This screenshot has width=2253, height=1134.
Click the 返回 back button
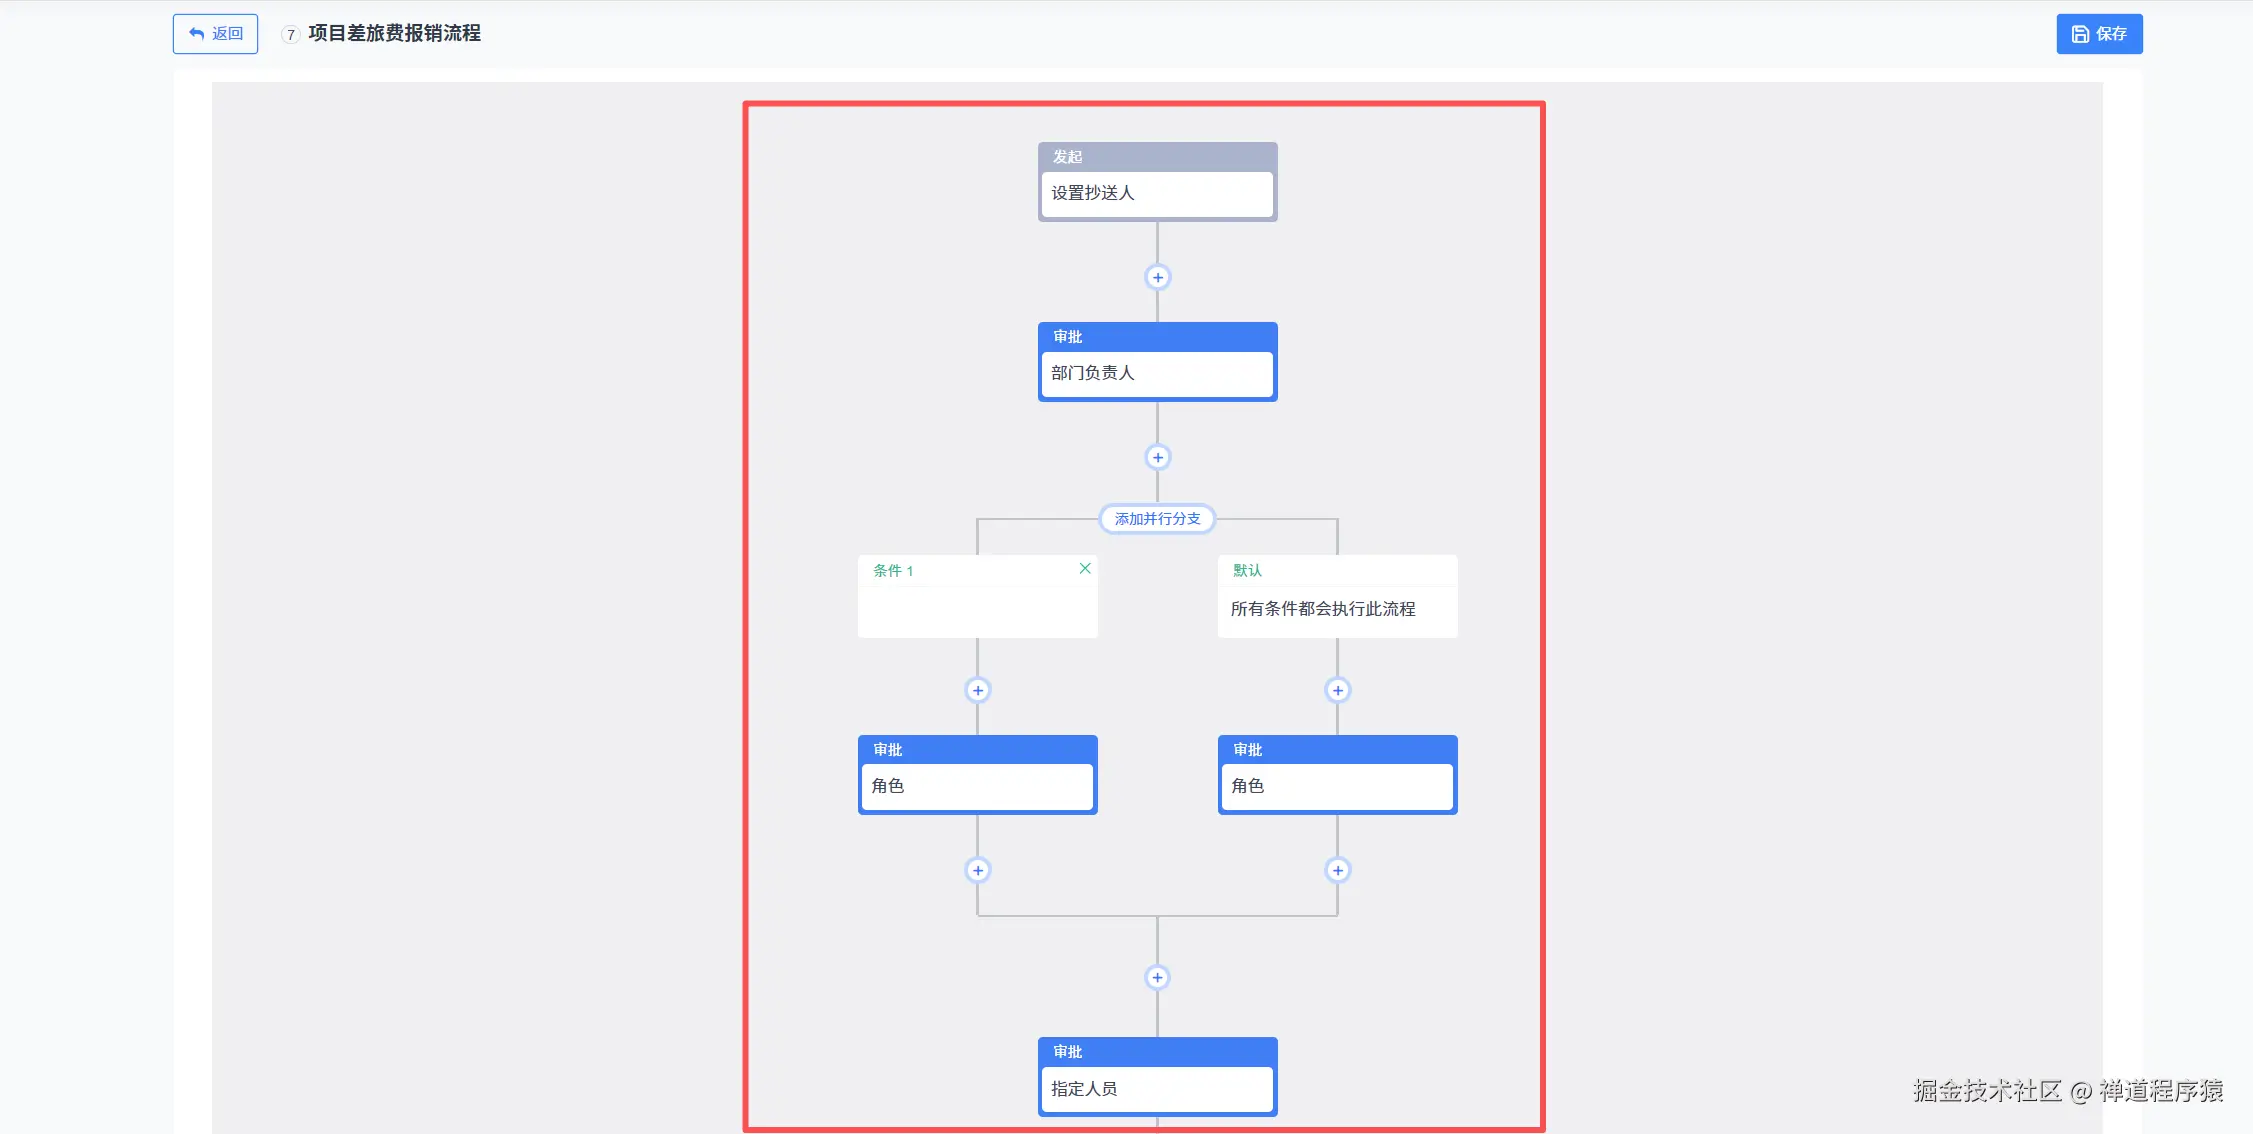(x=215, y=34)
